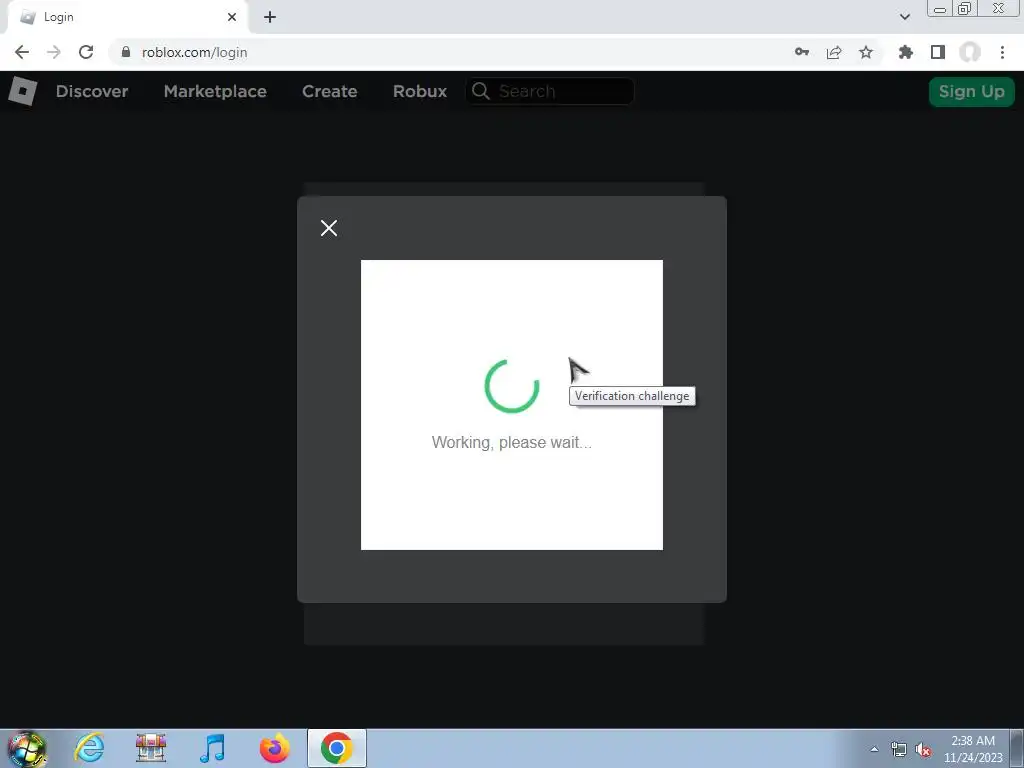Open the clock showing 2:38 AM

[x=973, y=749]
